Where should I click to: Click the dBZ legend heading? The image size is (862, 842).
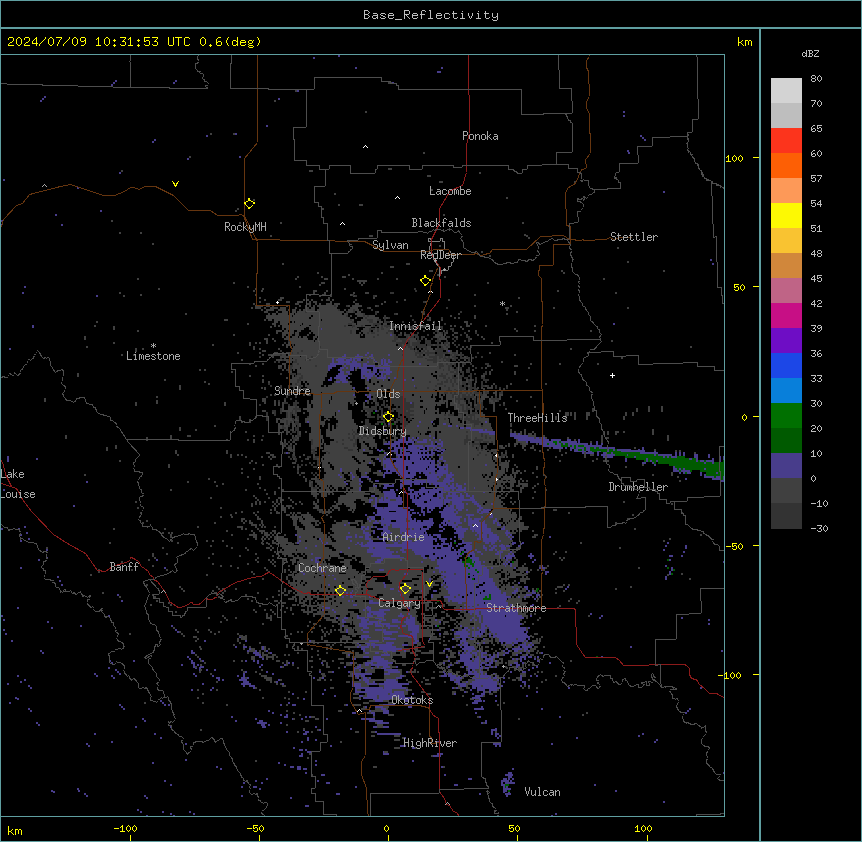[x=810, y=53]
